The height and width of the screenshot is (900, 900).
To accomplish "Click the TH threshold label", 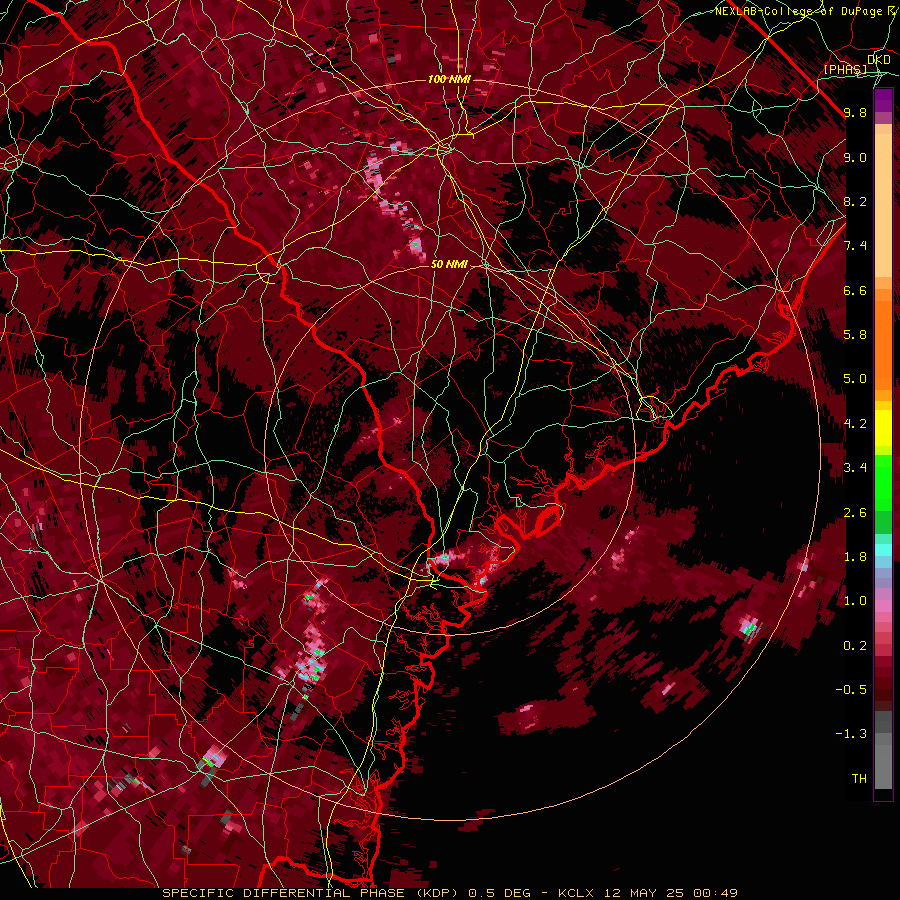I will pos(859,779).
